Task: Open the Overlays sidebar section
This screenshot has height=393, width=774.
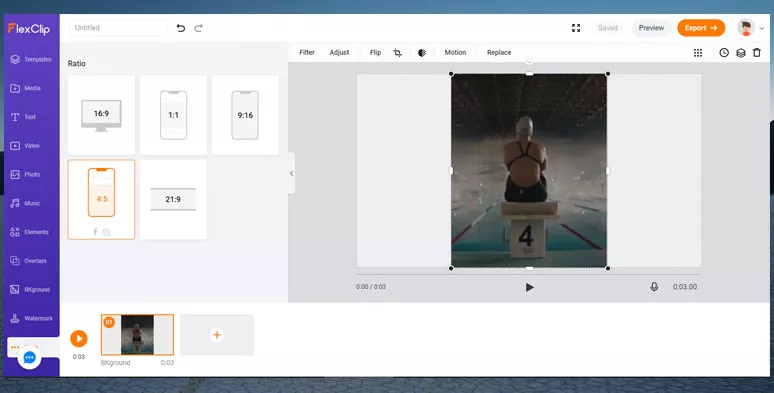Action: coord(29,261)
